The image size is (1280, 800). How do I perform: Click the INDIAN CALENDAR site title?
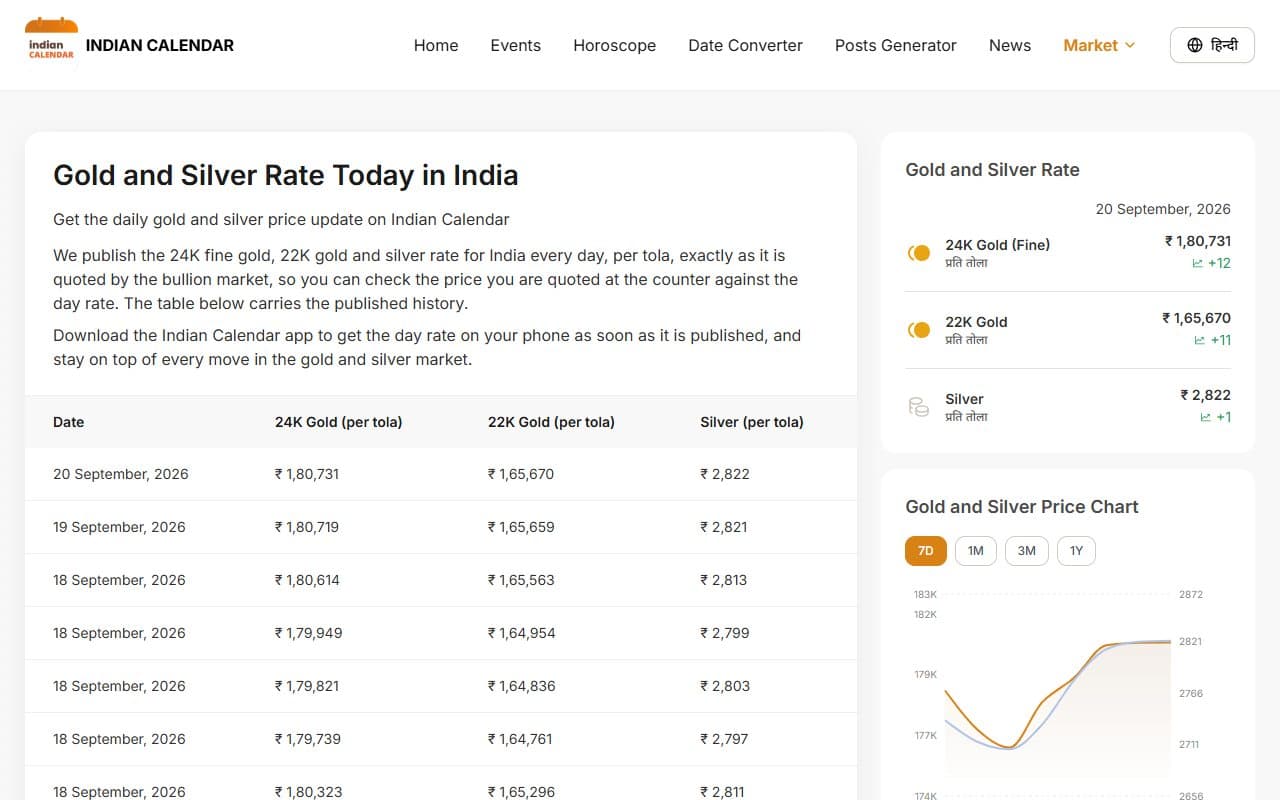pyautogui.click(x=160, y=45)
